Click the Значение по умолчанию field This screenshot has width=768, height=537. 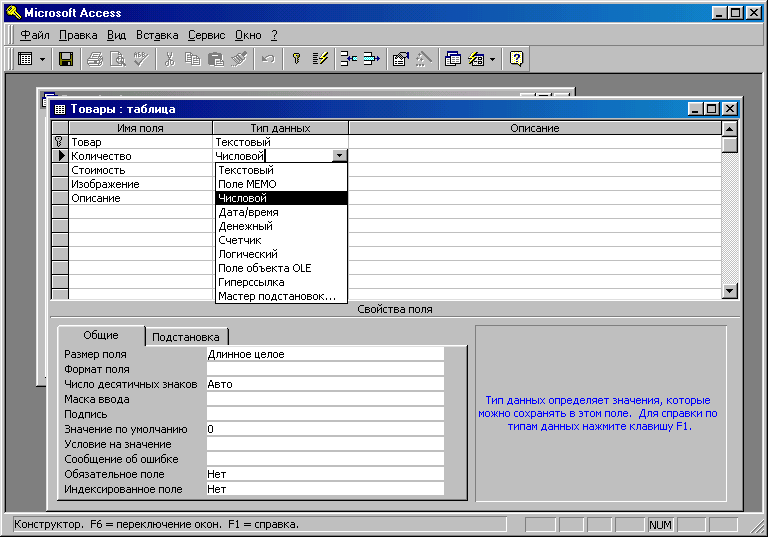click(x=325, y=429)
